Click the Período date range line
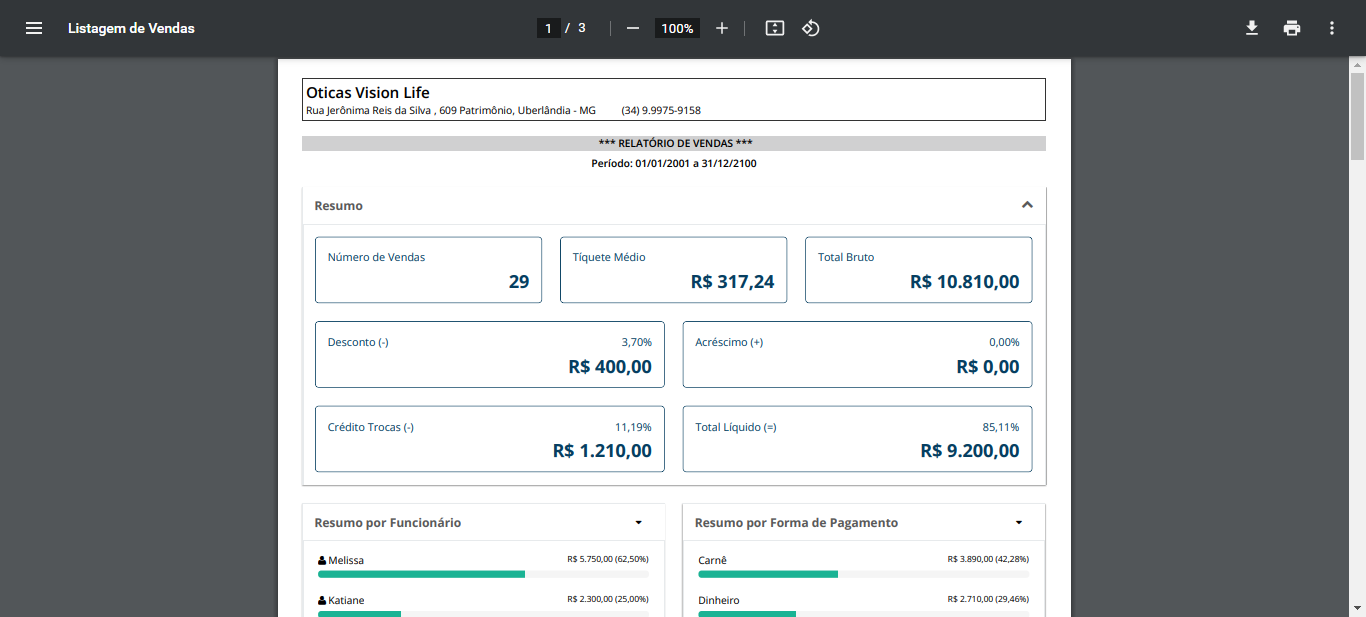The height and width of the screenshot is (617, 1366). pyautogui.click(x=674, y=162)
